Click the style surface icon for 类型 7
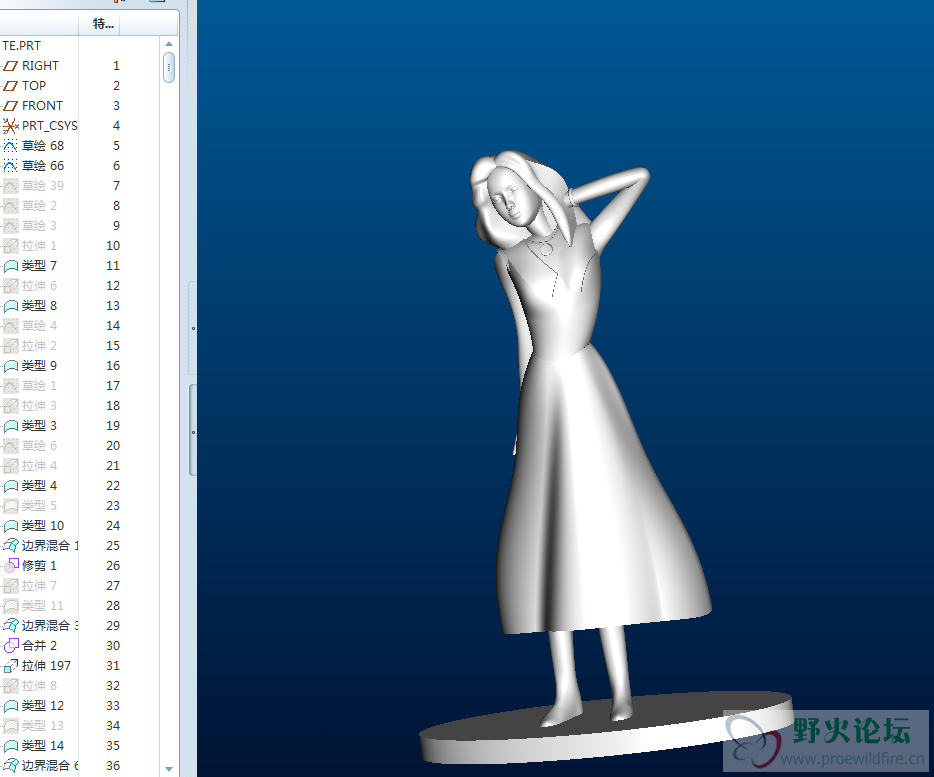This screenshot has width=934, height=777. (x=11, y=266)
